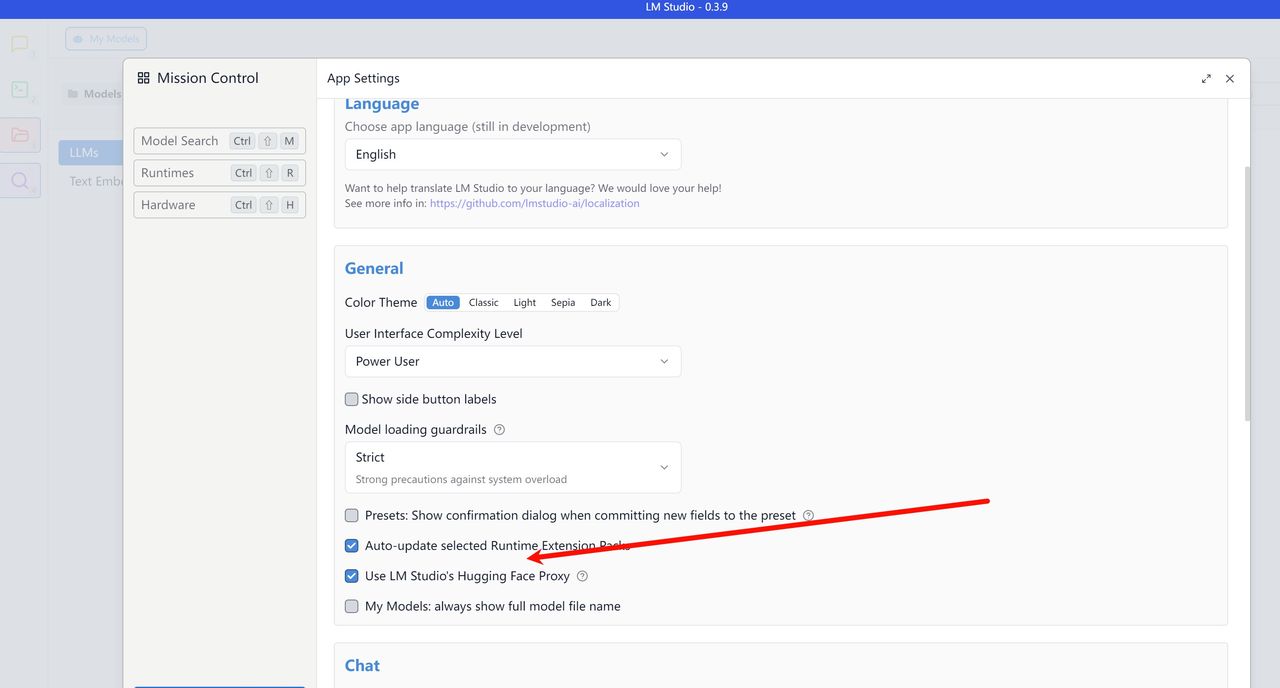Viewport: 1280px width, 688px height.
Task: Check My Models always show full file name
Action: click(351, 606)
